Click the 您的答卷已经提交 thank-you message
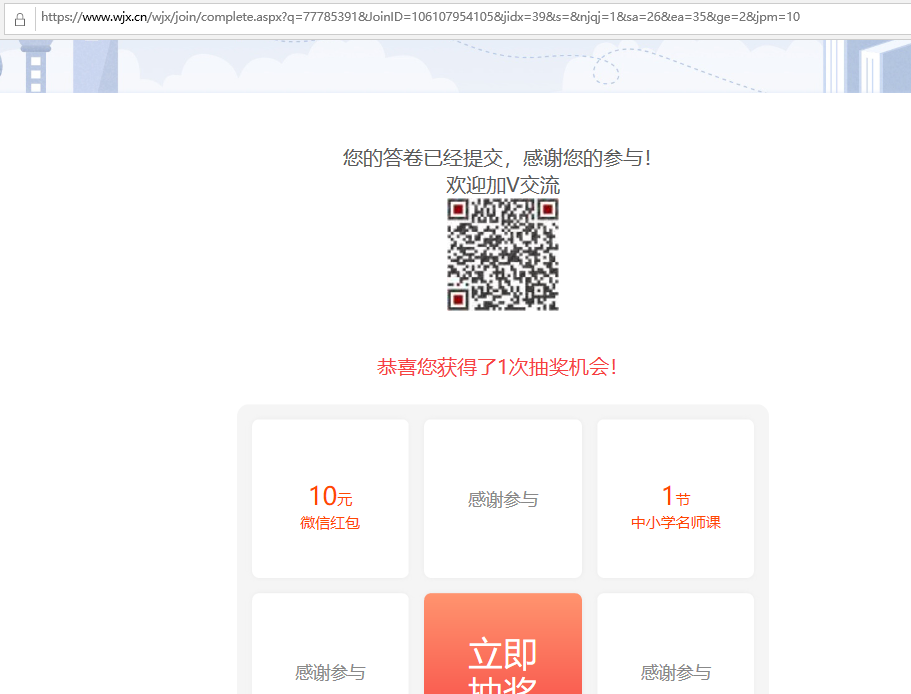 click(x=497, y=158)
